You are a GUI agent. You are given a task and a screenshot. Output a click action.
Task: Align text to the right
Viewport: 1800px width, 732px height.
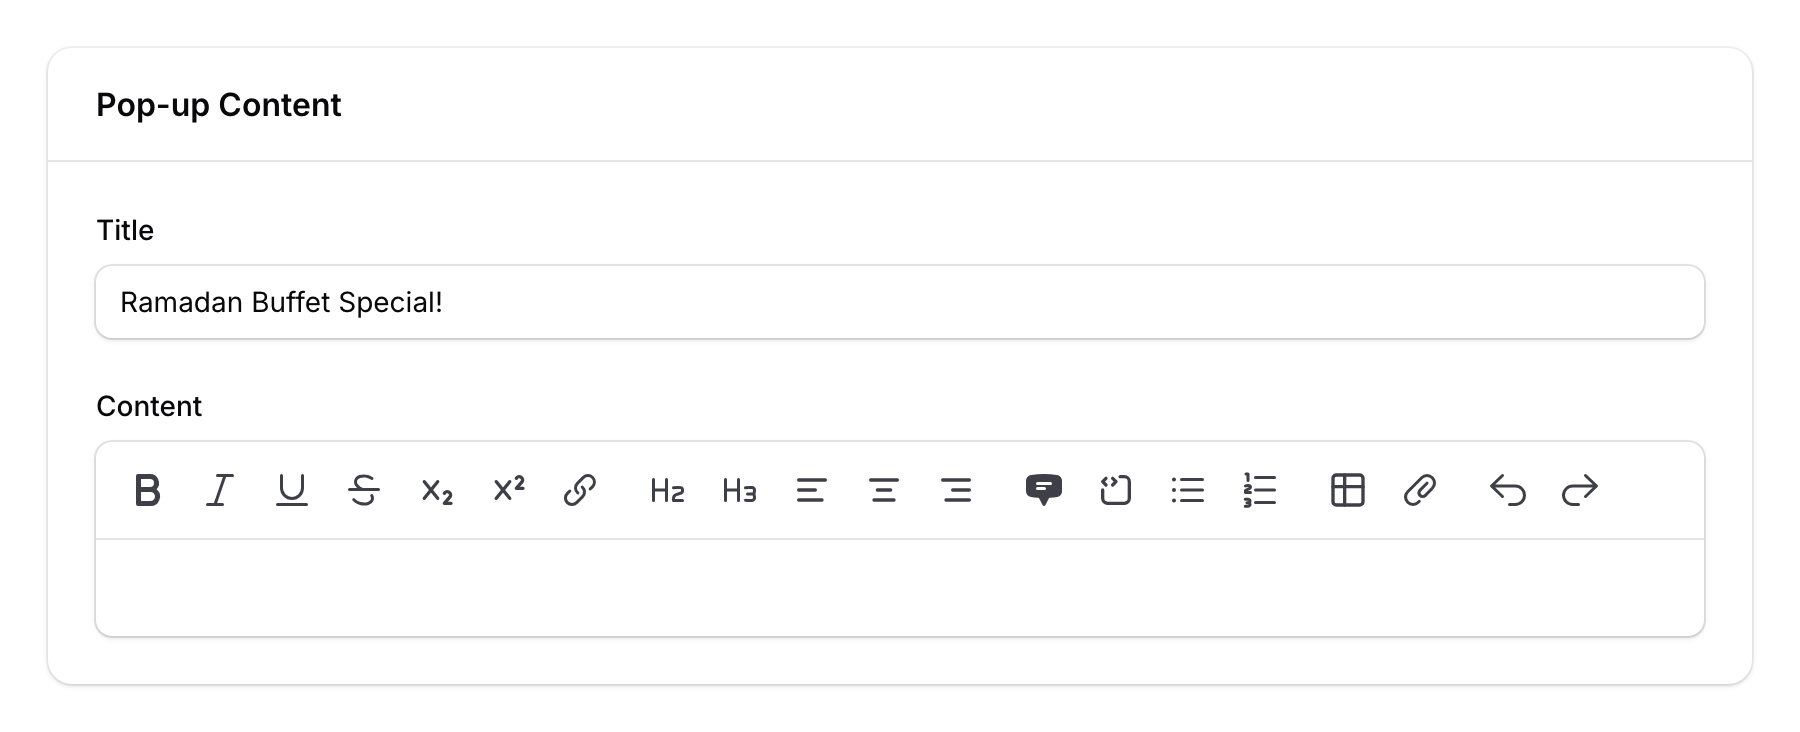[956, 490]
